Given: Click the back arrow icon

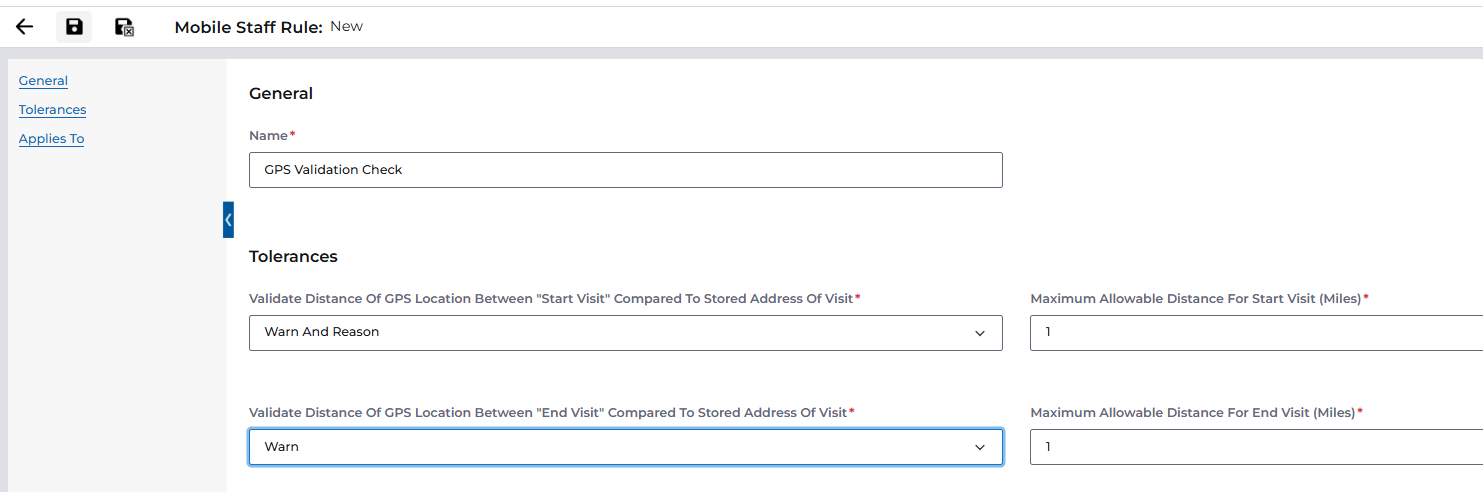Looking at the screenshot, I should click(25, 27).
